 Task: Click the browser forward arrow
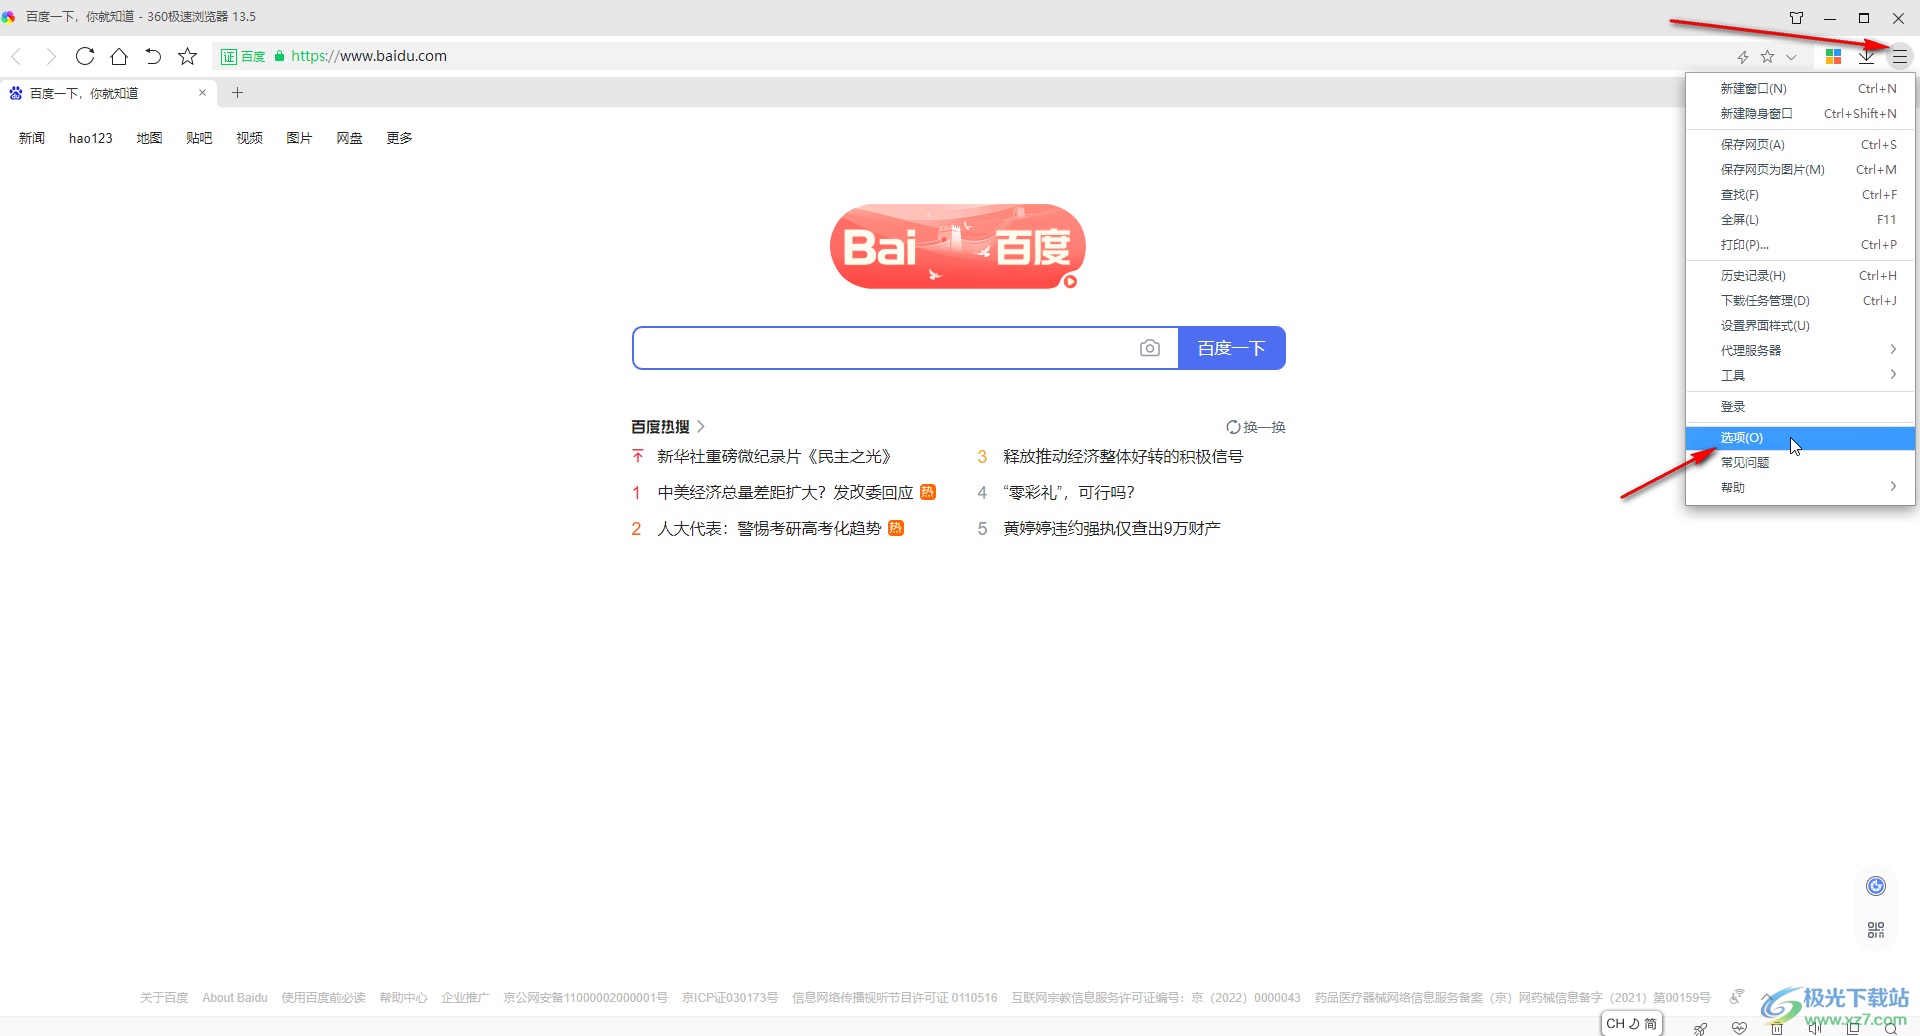coord(50,56)
